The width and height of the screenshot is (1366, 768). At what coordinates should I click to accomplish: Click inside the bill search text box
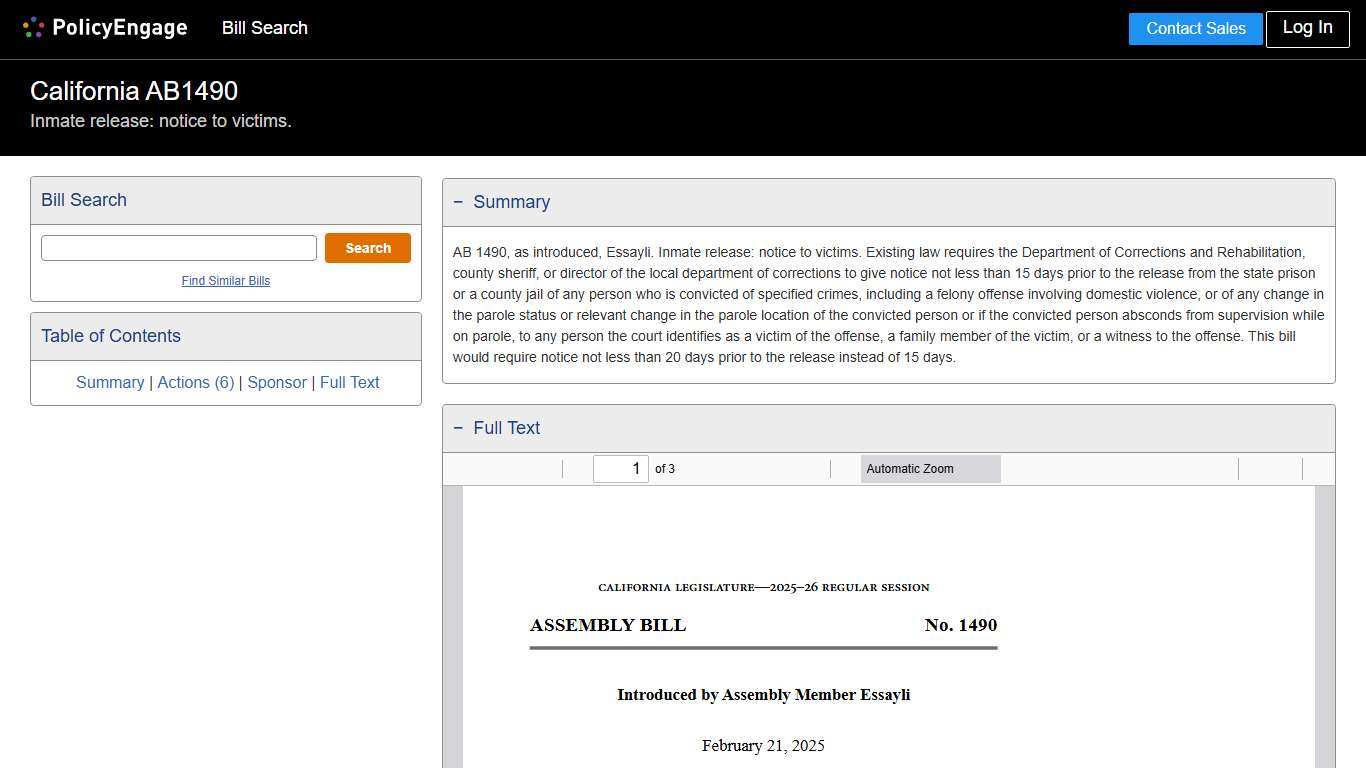coord(178,247)
